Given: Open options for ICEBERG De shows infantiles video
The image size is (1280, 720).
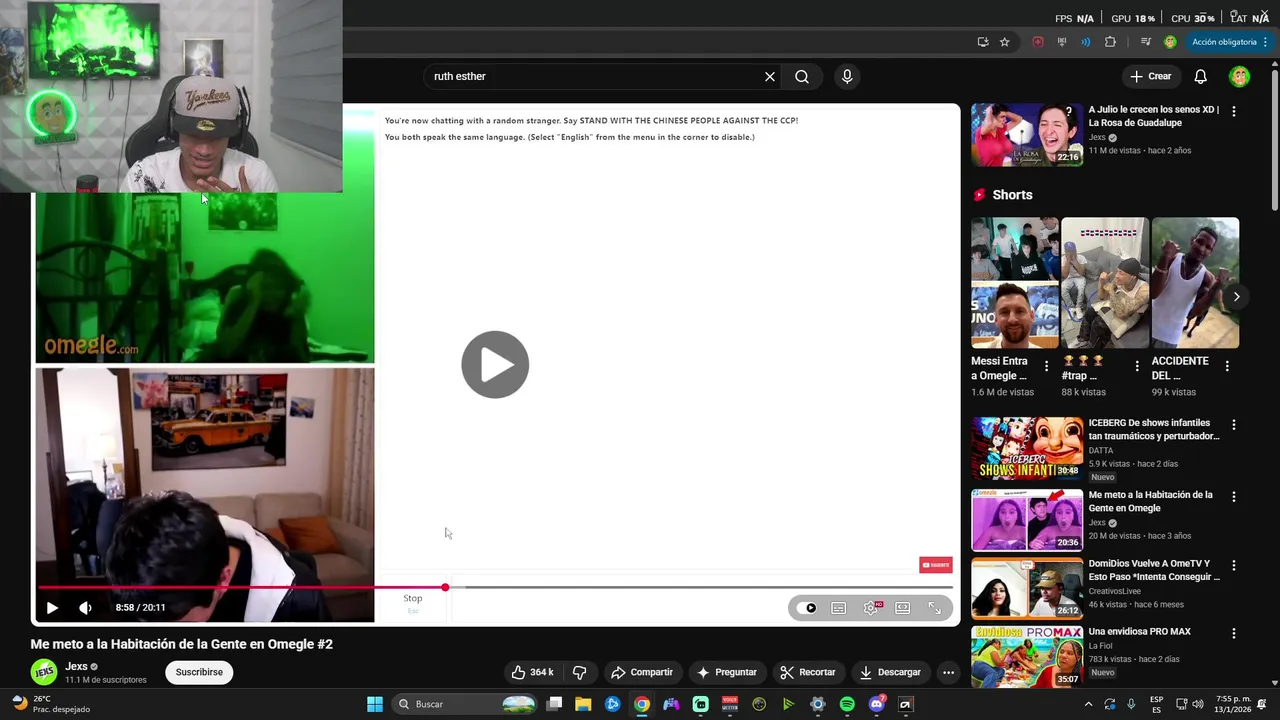Looking at the screenshot, I should point(1233,425).
